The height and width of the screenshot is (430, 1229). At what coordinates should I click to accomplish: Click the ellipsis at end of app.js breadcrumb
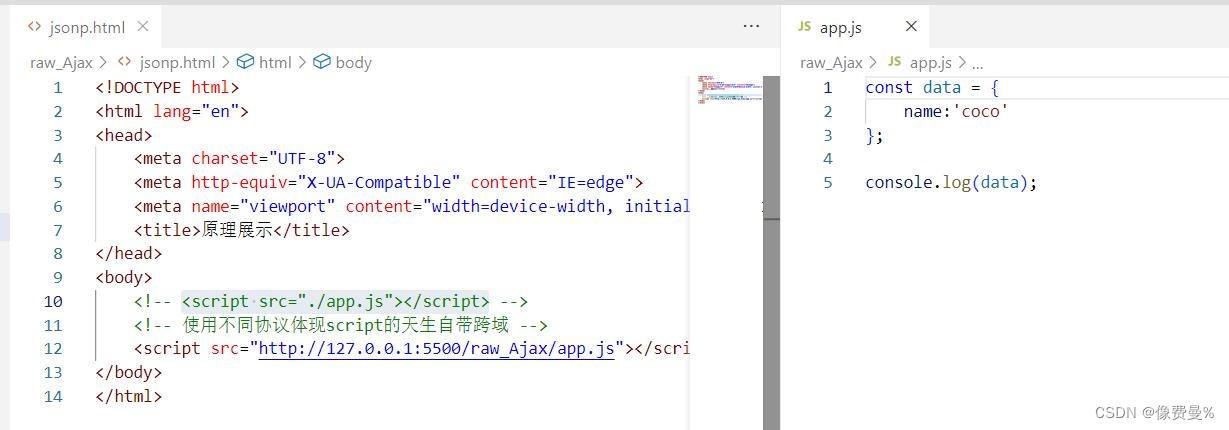coord(977,63)
